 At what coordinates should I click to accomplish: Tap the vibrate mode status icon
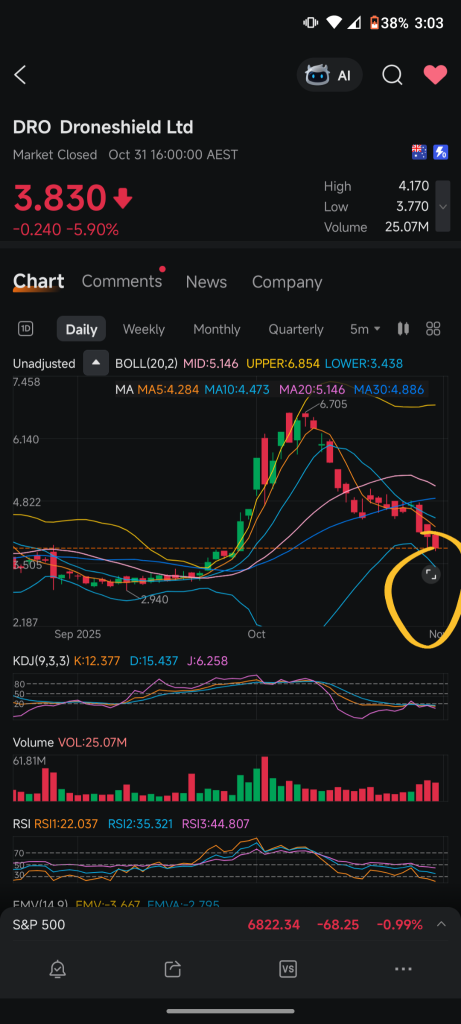click(x=310, y=23)
